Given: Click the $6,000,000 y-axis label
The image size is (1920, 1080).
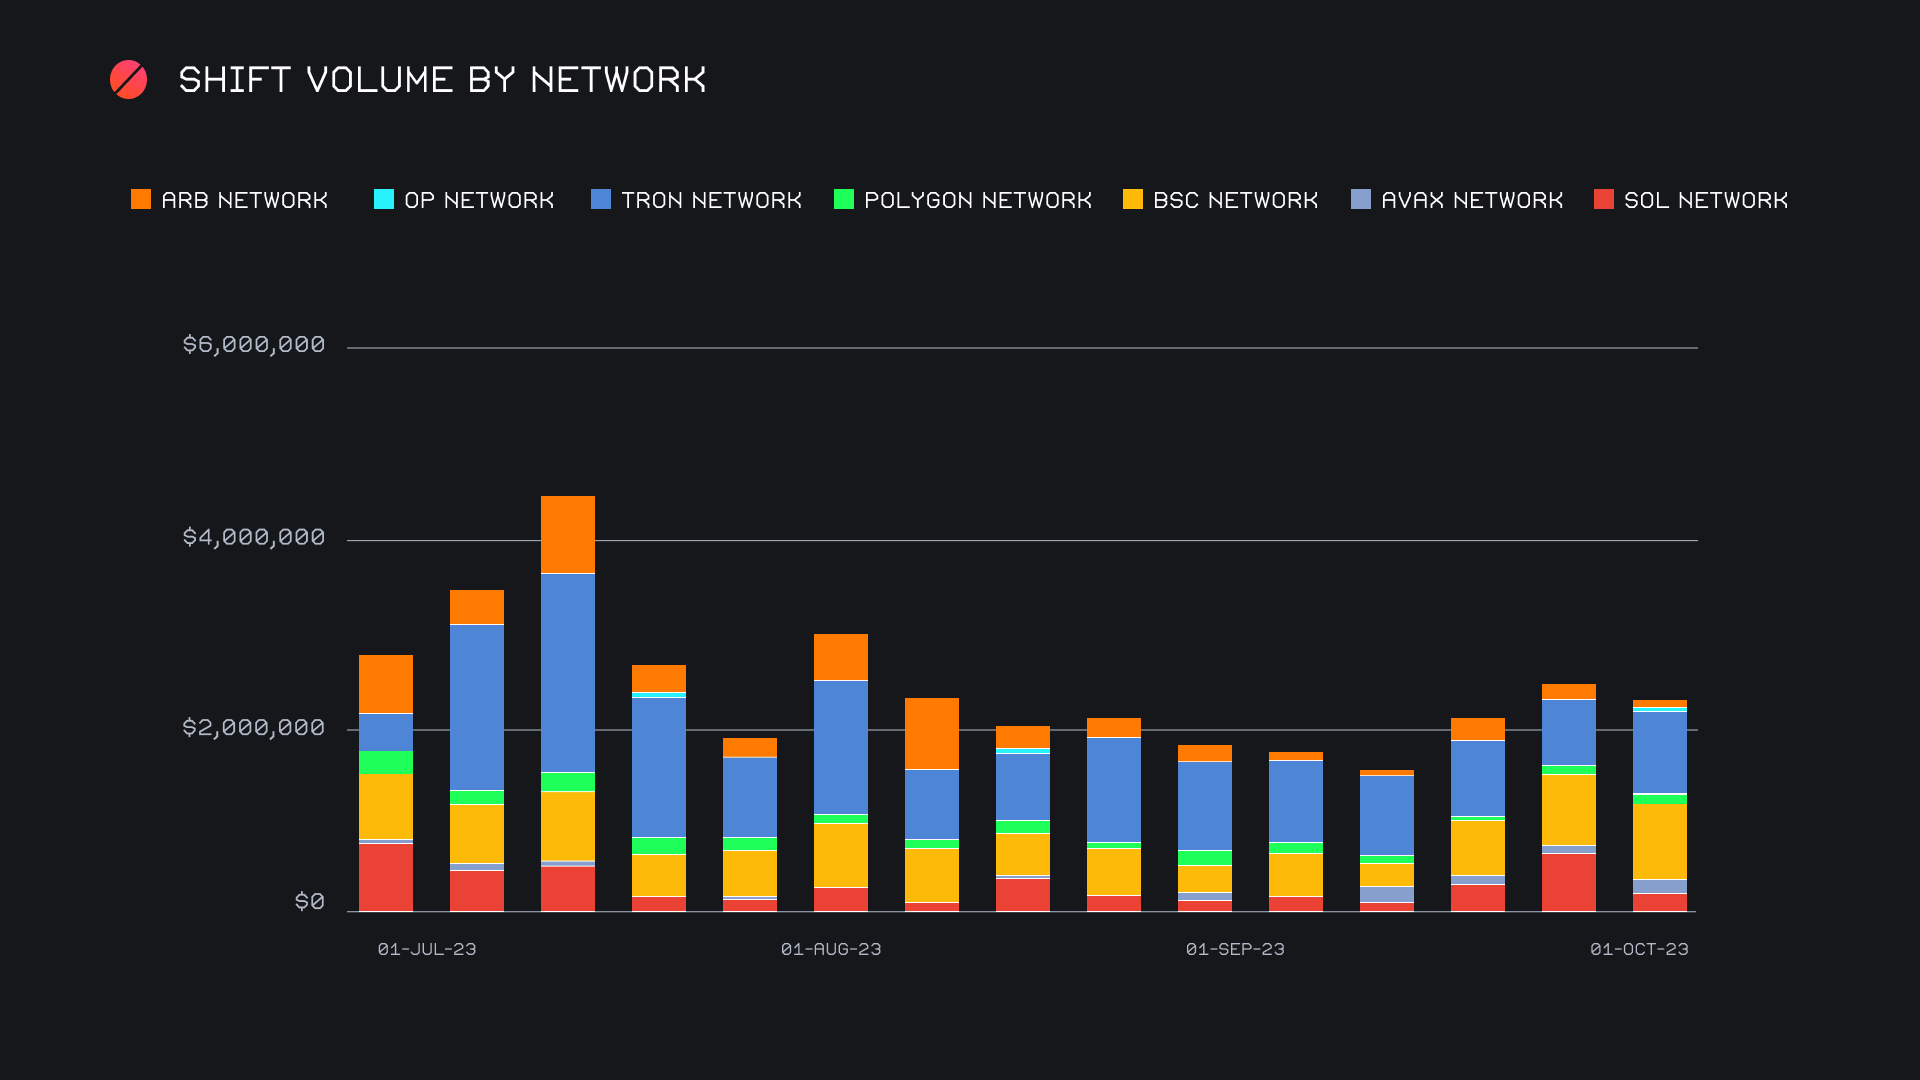Looking at the screenshot, I should tap(254, 345).
